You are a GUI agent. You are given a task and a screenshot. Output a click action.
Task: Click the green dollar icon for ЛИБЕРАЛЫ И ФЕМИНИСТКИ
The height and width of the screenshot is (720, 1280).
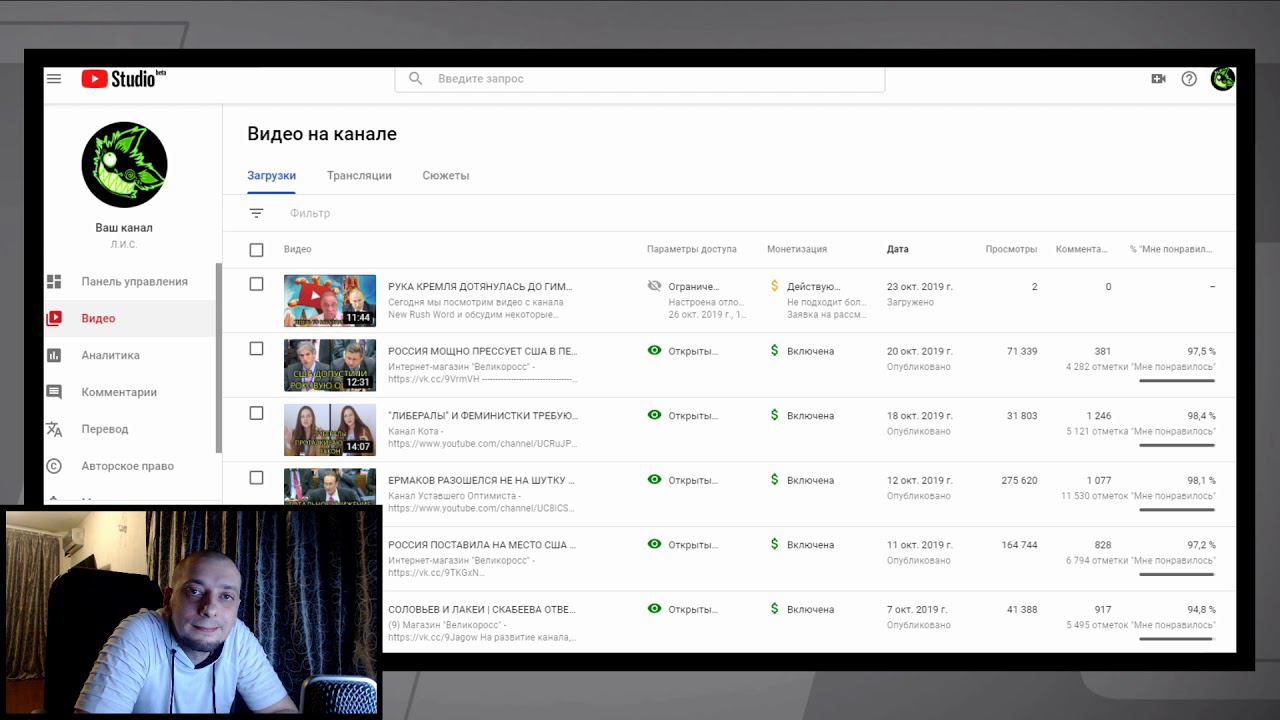tap(774, 415)
